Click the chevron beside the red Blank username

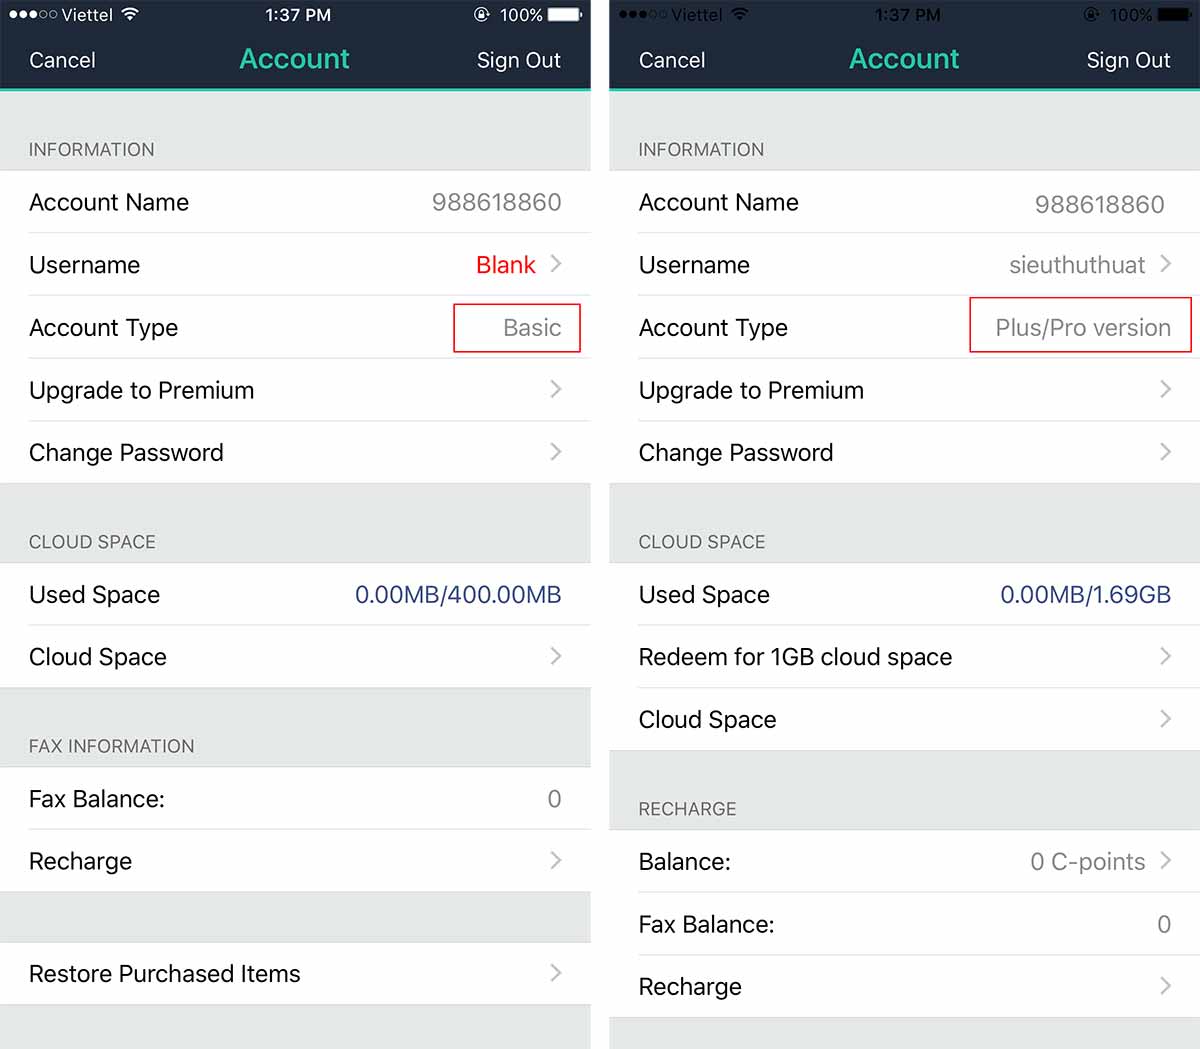pos(556,264)
